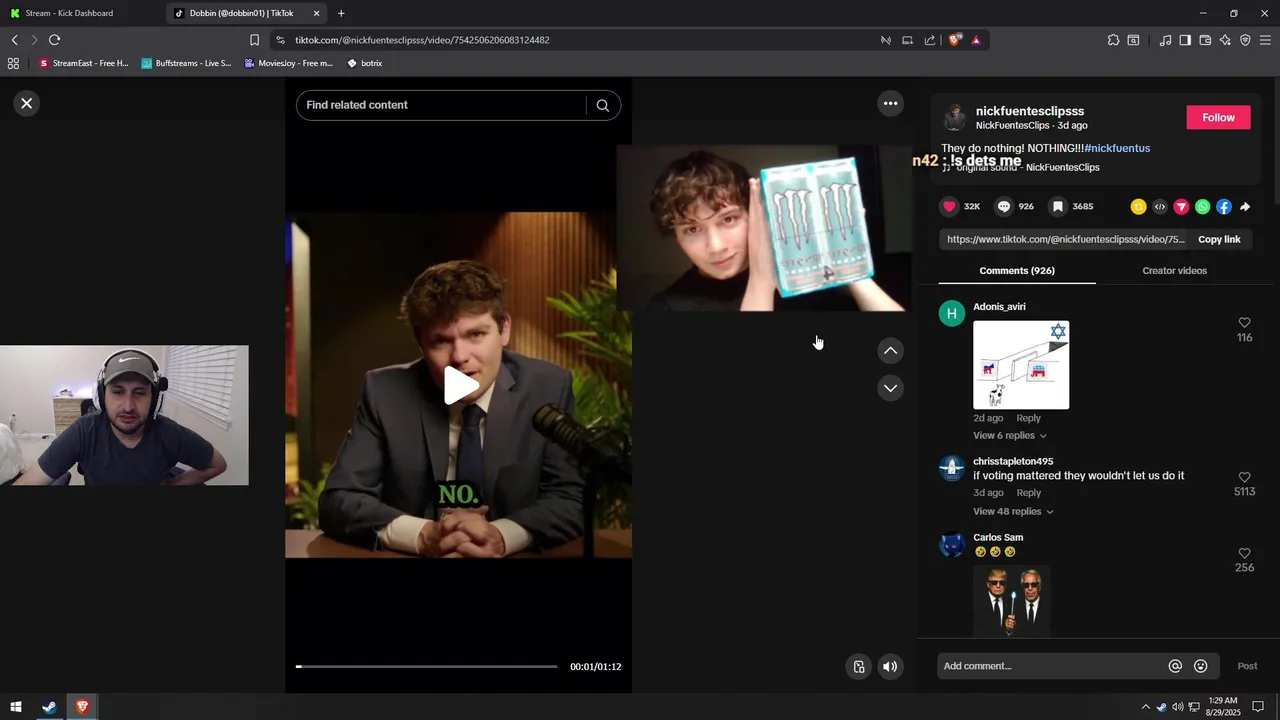Screen dimensions: 1280x720
Task: Open the browser hamburger main menu
Action: (x=1265, y=40)
